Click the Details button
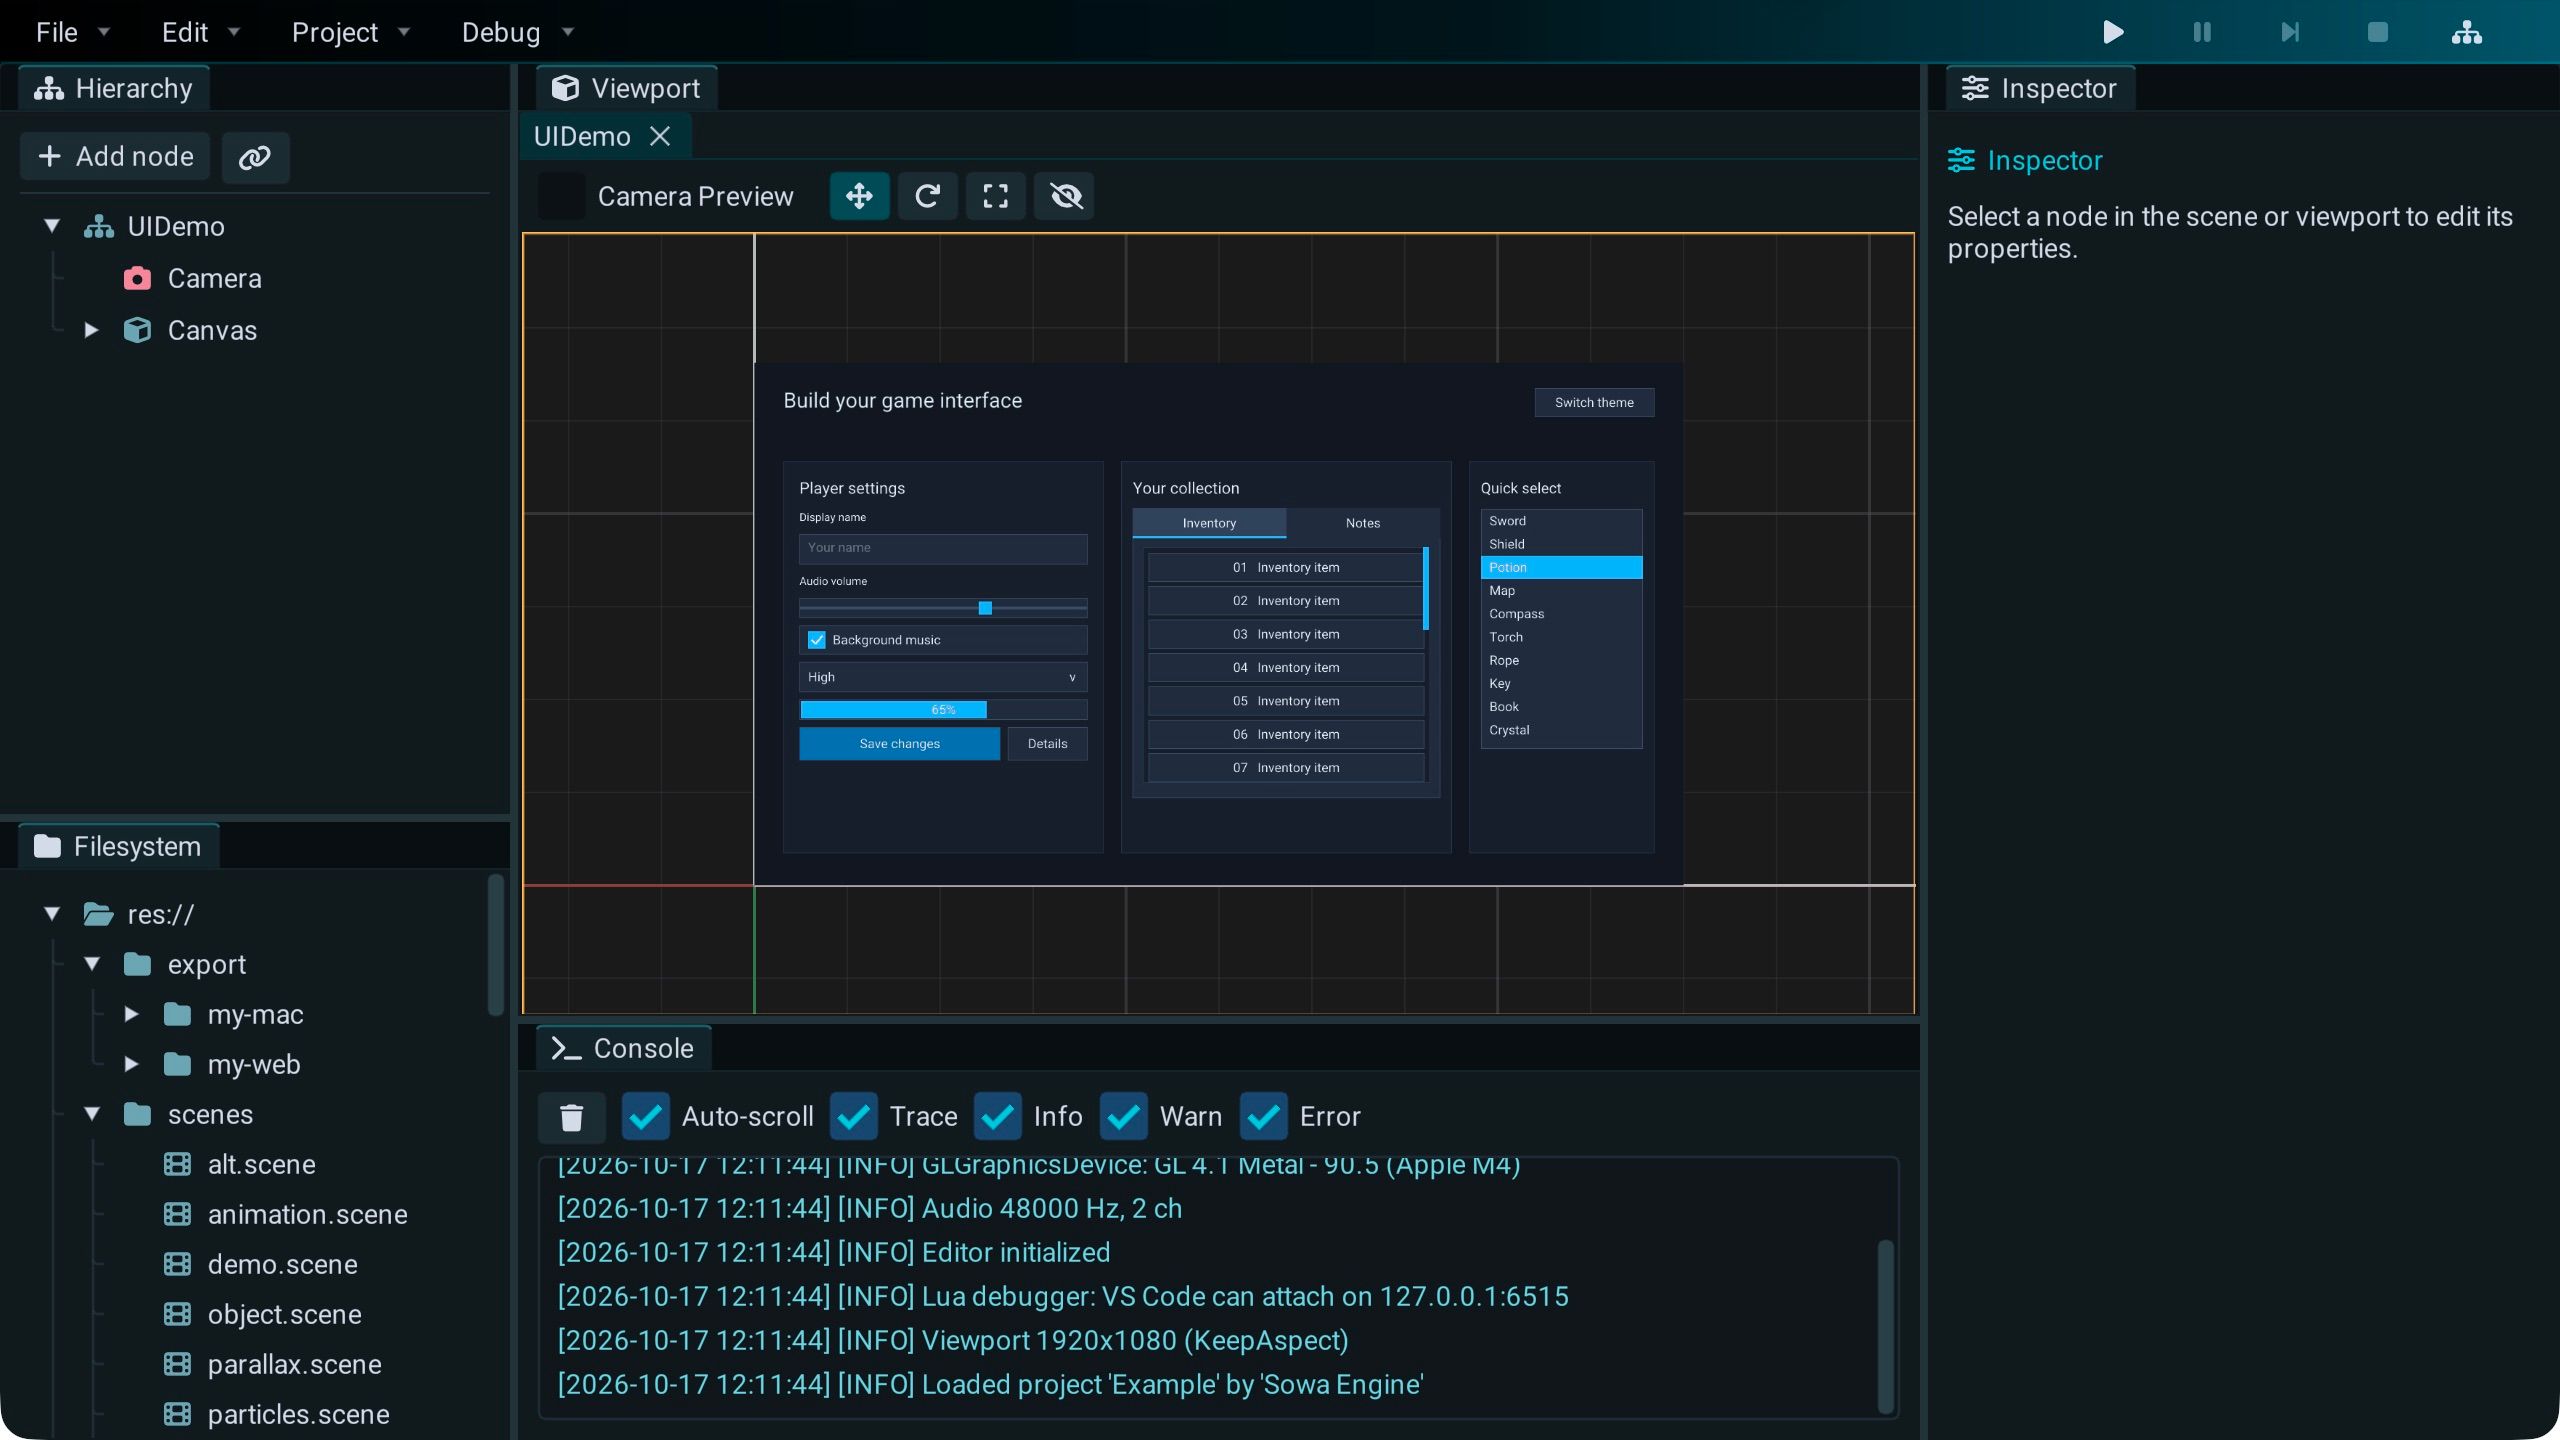 pos(1047,744)
